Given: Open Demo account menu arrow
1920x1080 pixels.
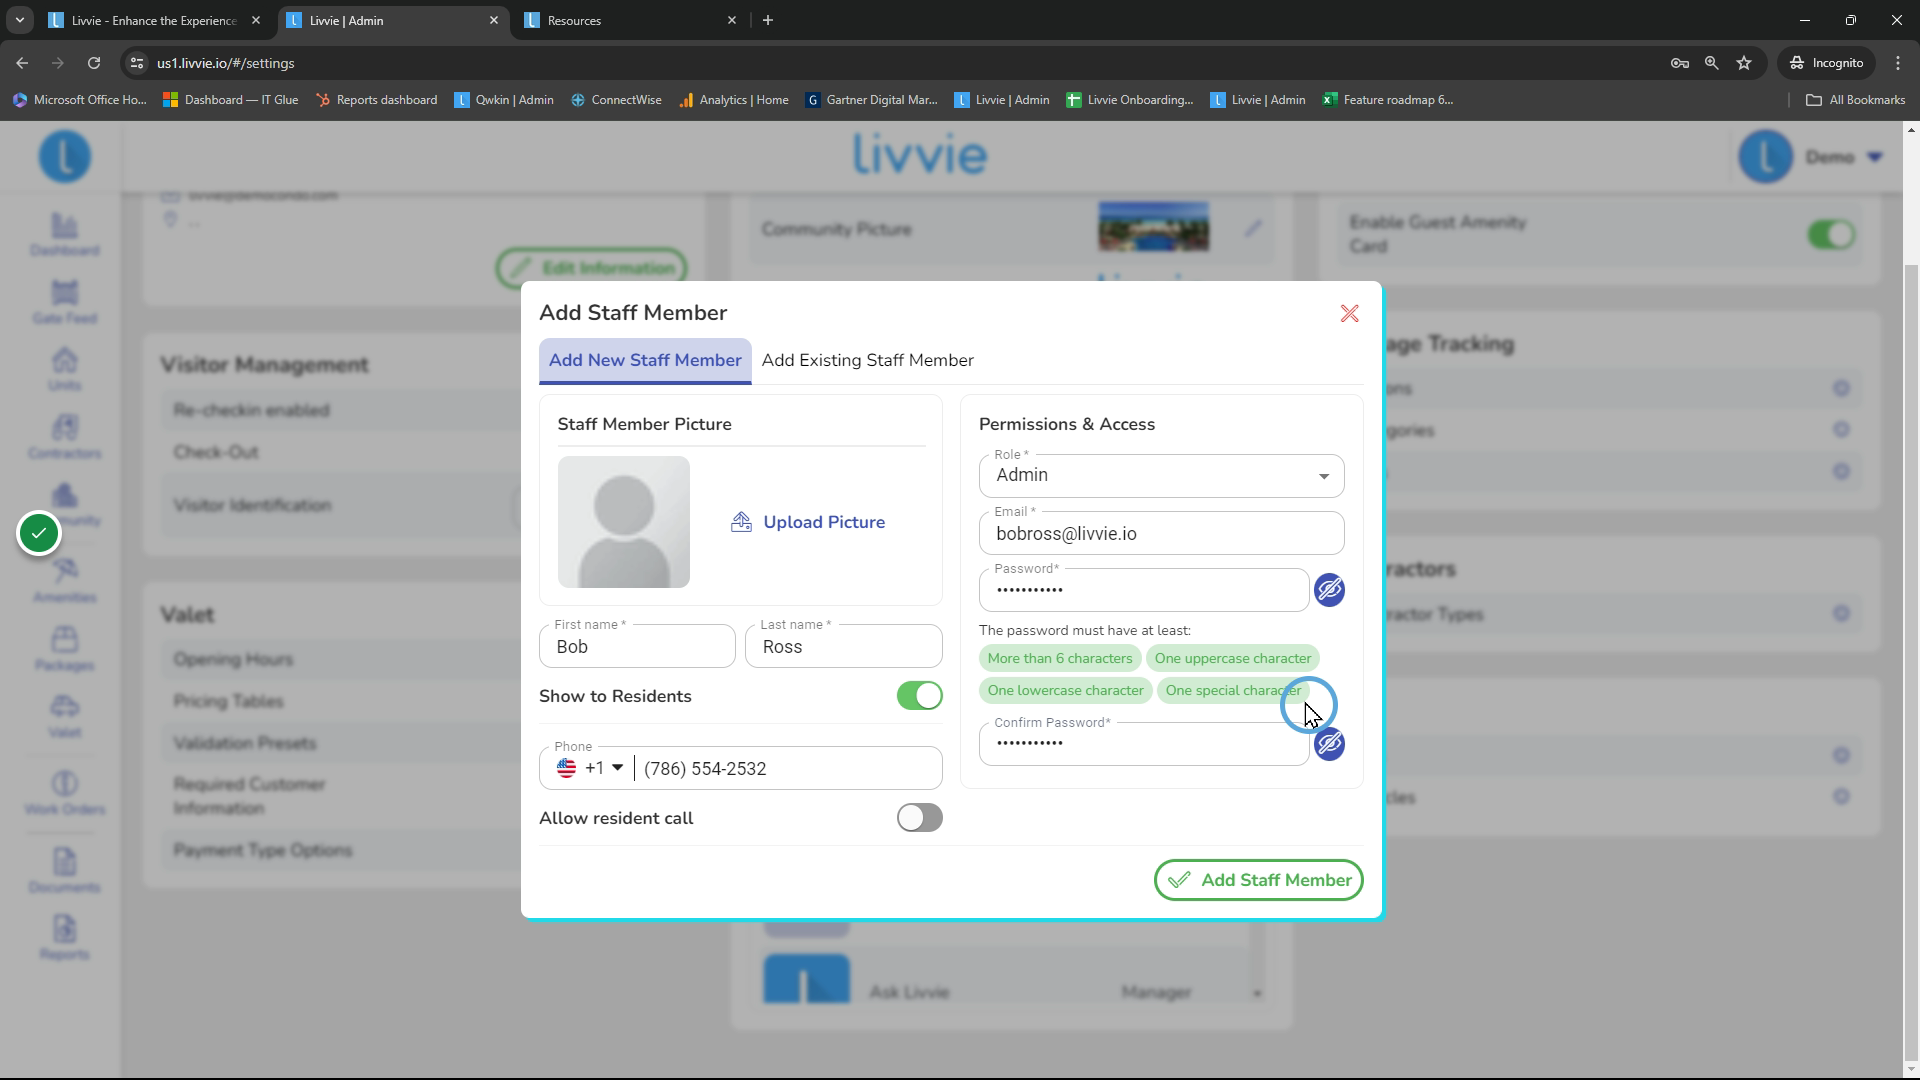Looking at the screenshot, I should pos(1875,157).
